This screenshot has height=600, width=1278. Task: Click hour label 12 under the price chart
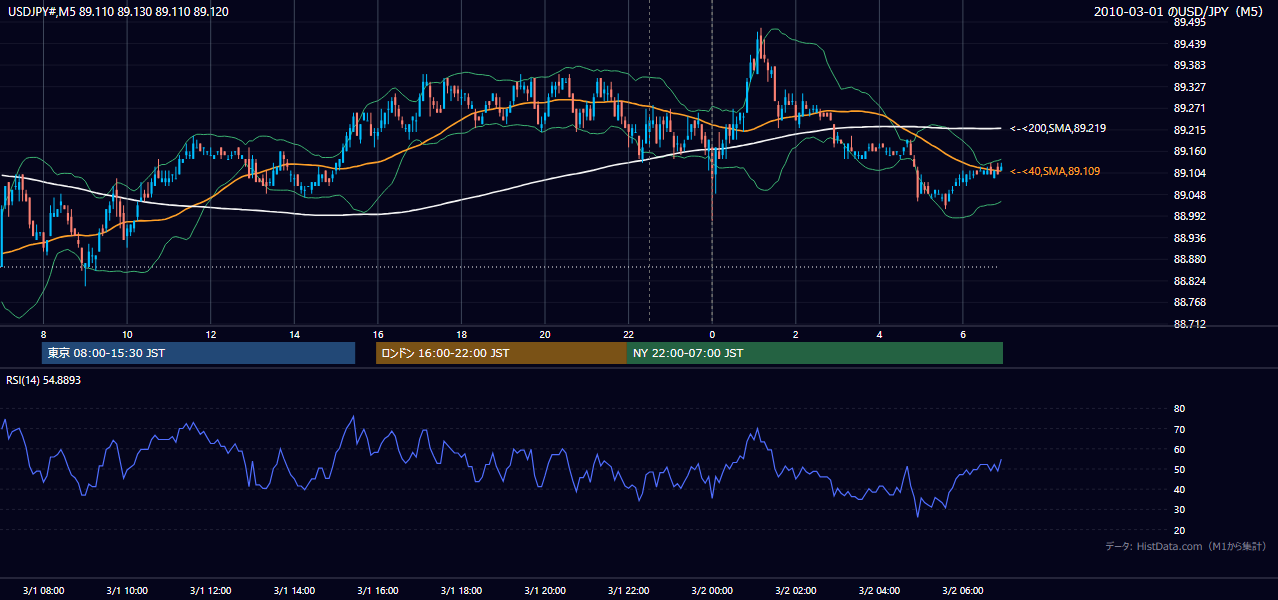click(x=210, y=334)
